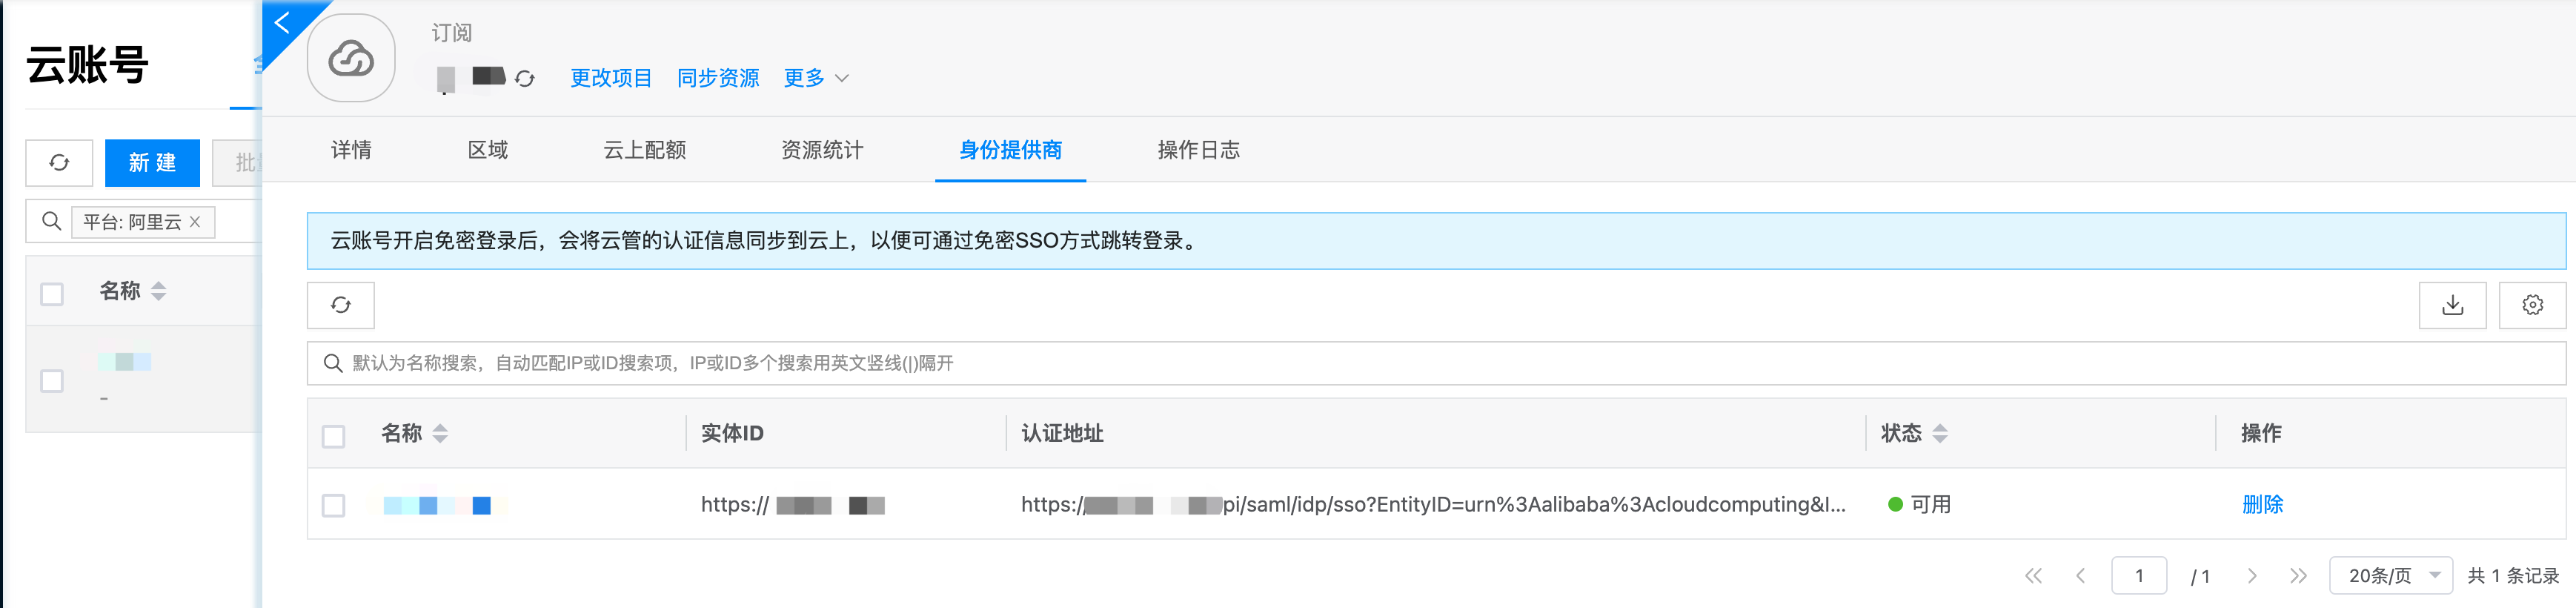This screenshot has width=2576, height=608.
Task: Click the refresh icon beside the account name
Action: coord(525,78)
